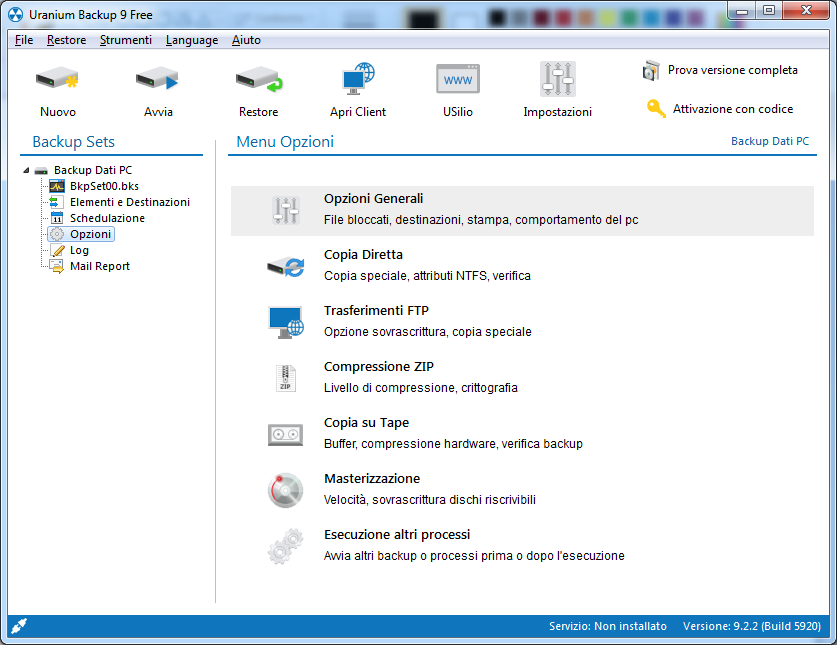
Task: Open USilio www icon
Action: point(458,79)
